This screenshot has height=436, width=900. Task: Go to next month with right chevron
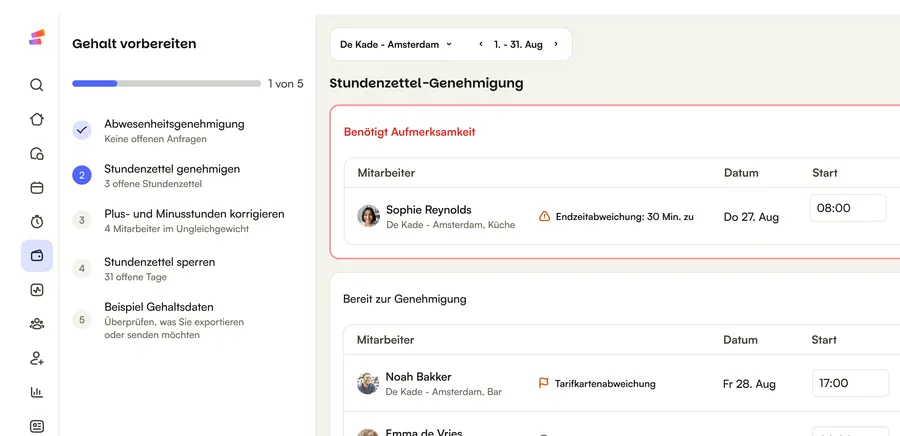(556, 44)
